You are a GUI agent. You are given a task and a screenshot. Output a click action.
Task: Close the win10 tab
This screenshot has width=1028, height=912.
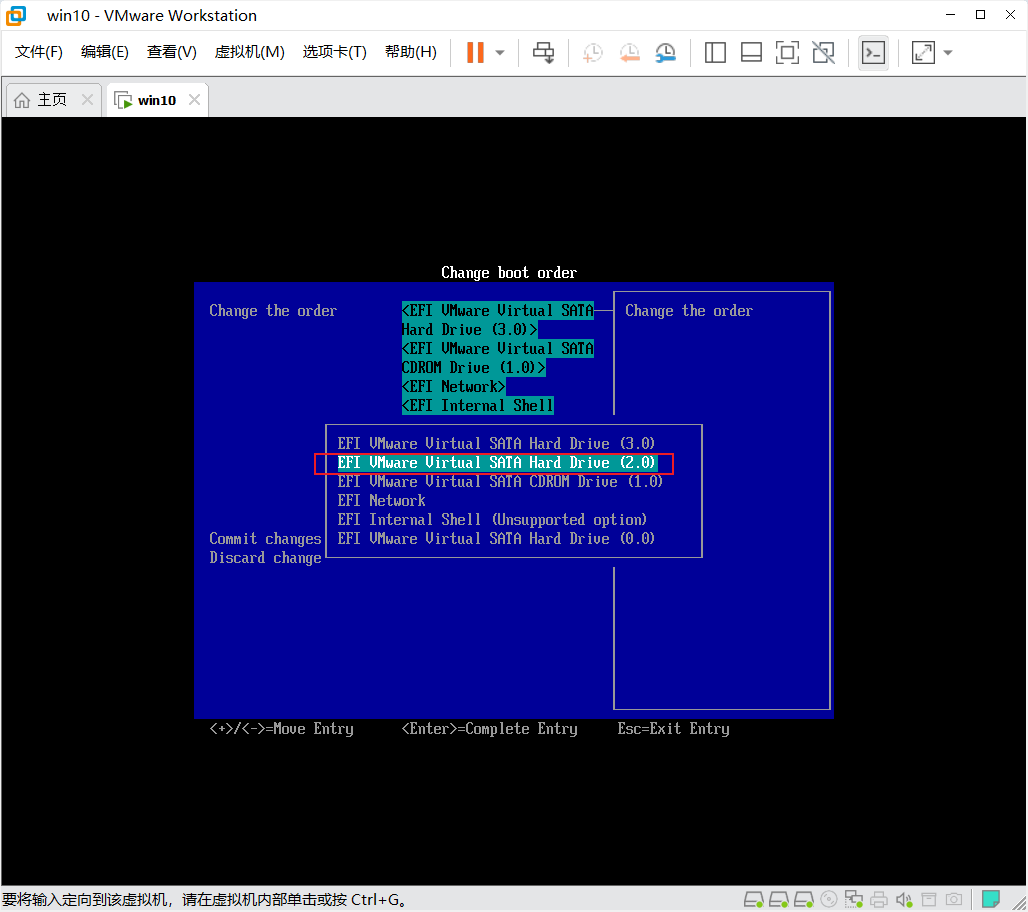tap(194, 100)
